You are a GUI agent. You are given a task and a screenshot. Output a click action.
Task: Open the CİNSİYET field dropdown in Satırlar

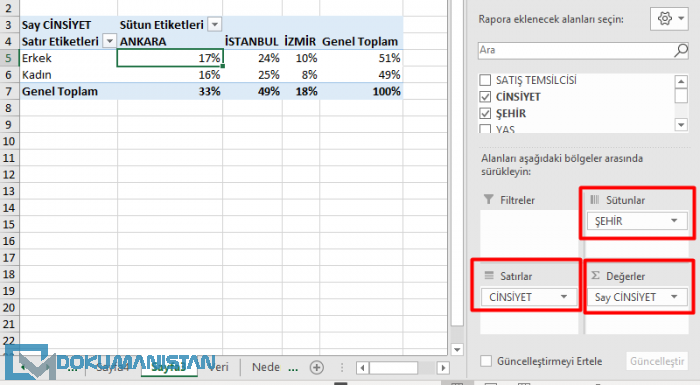tap(564, 297)
